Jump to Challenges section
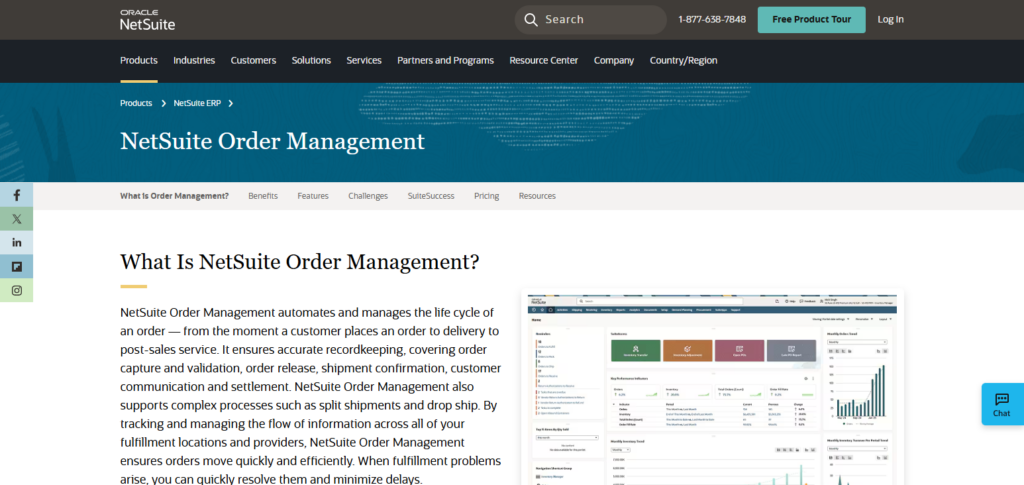1024x485 pixels. [x=368, y=196]
